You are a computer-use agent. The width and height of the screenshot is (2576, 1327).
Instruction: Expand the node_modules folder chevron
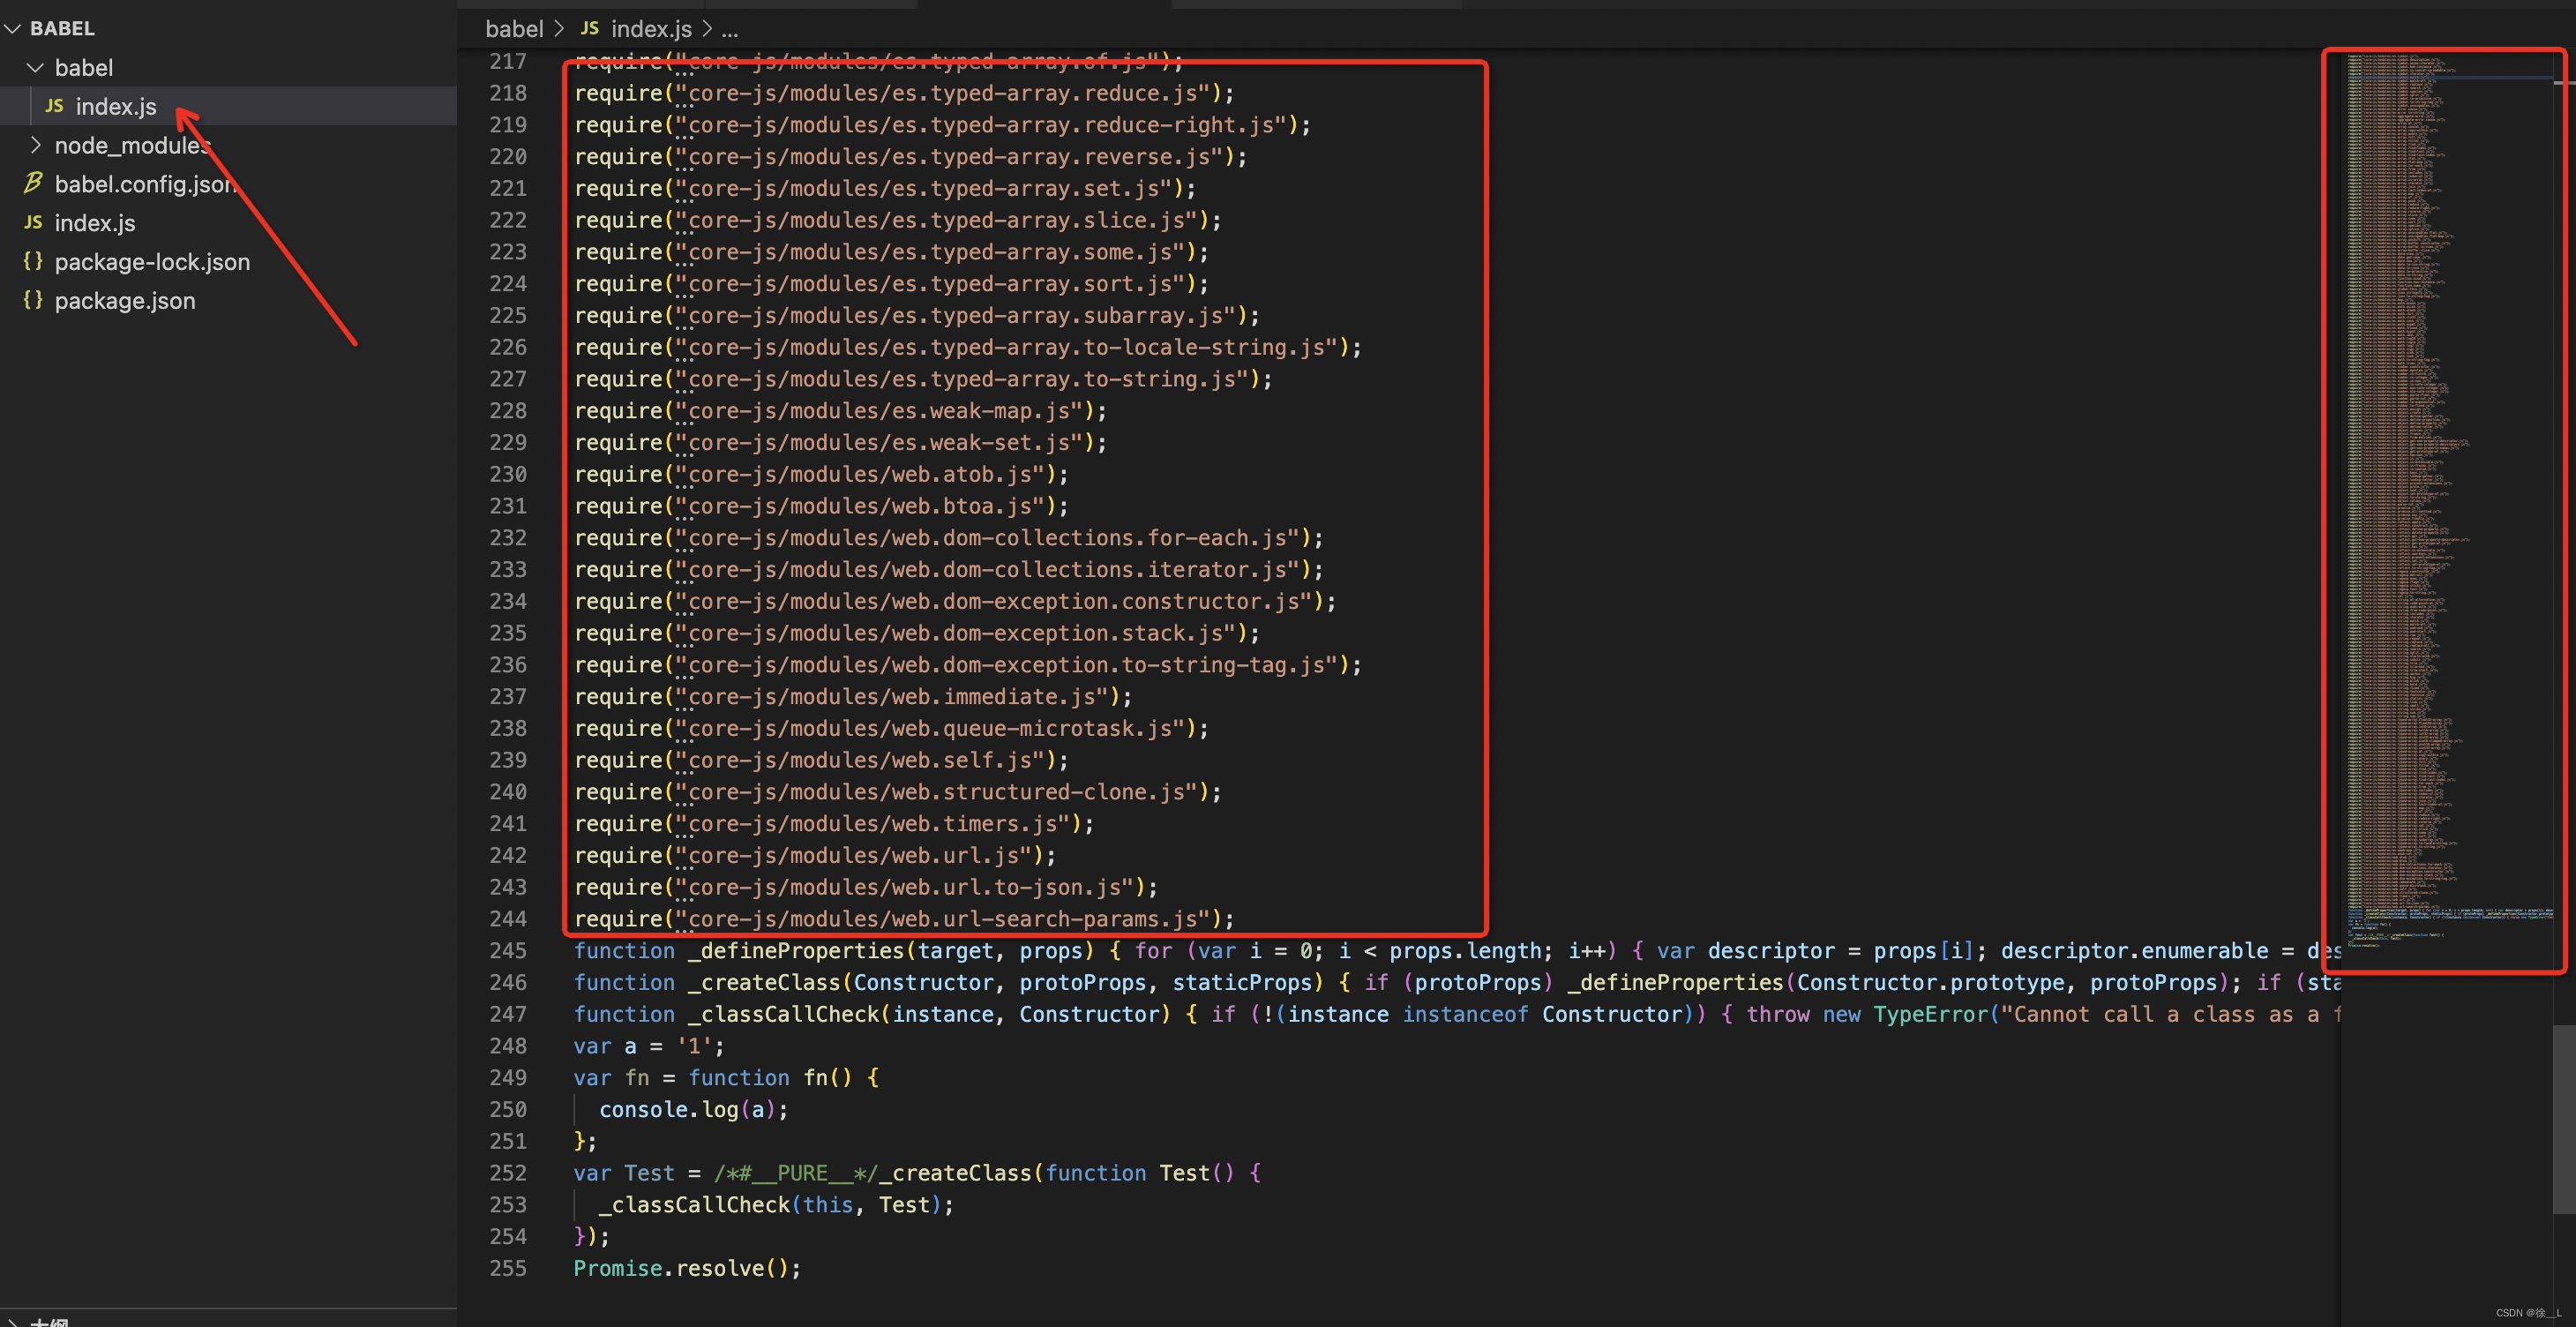[x=36, y=146]
